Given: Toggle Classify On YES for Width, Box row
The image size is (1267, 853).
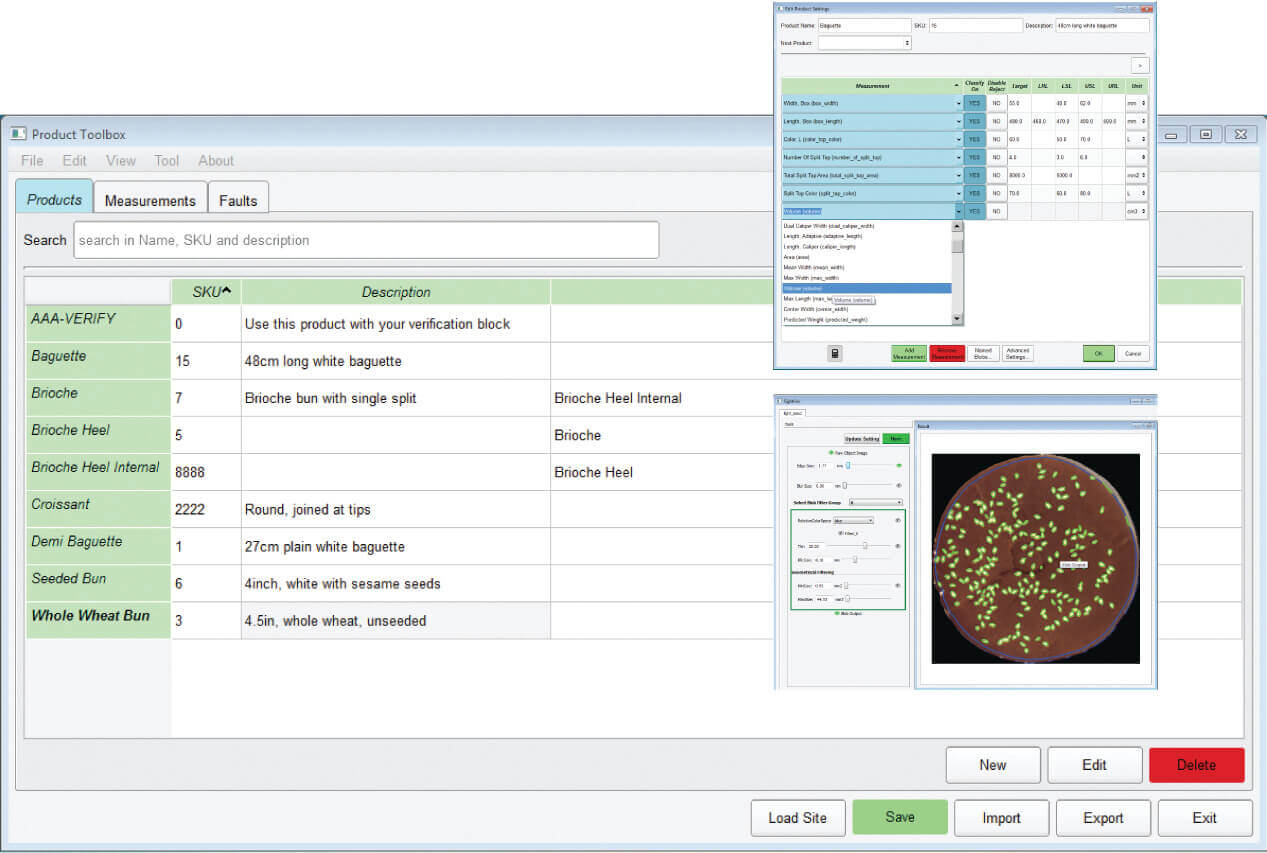Looking at the screenshot, I should coord(974,103).
